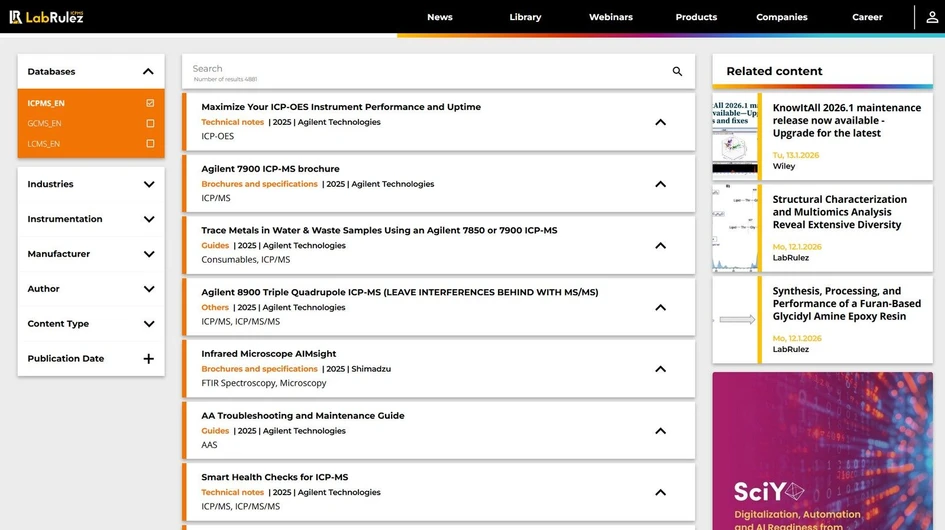Screen dimensions: 945x530
Task: Open the News menu
Action: [439, 17]
